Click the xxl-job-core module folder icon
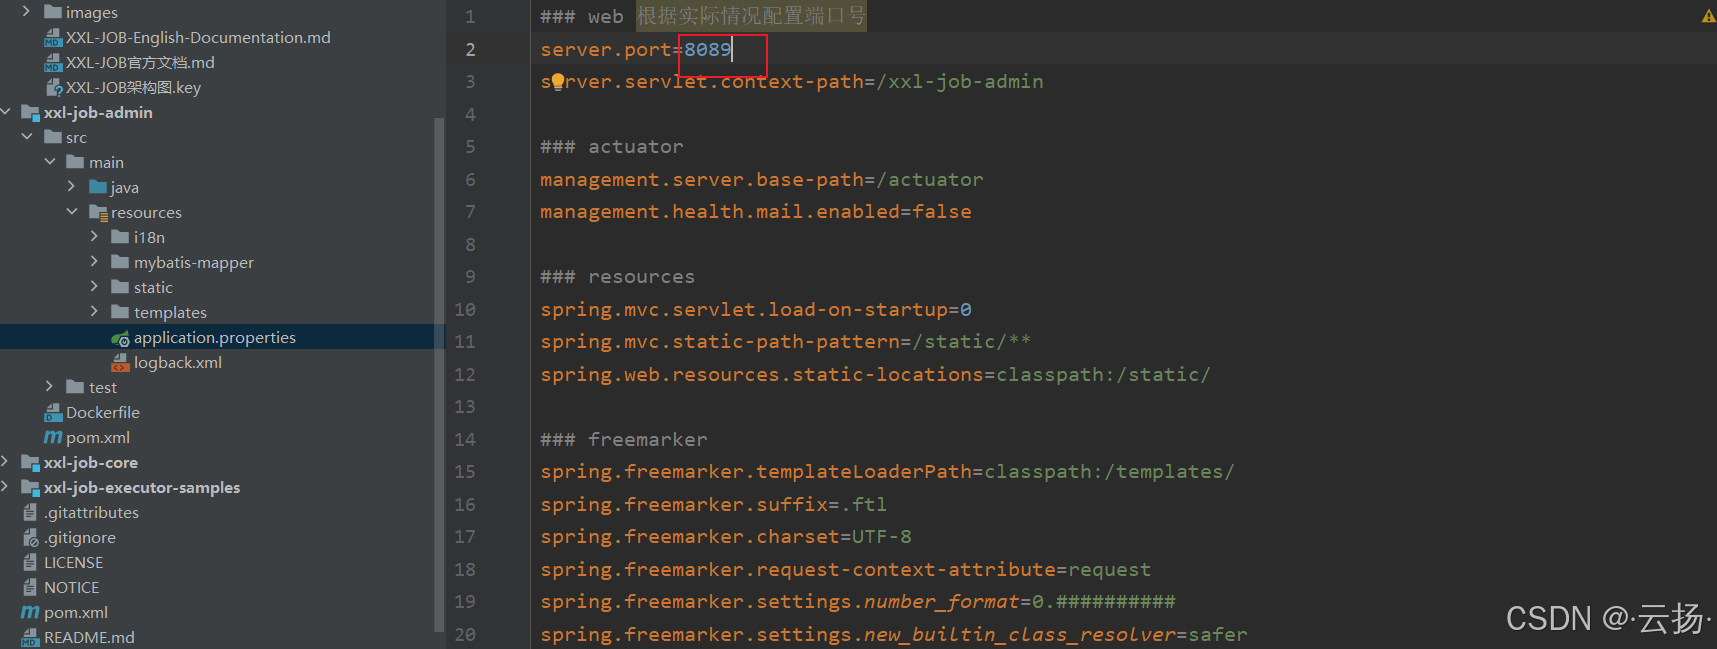This screenshot has width=1717, height=649. 31,462
